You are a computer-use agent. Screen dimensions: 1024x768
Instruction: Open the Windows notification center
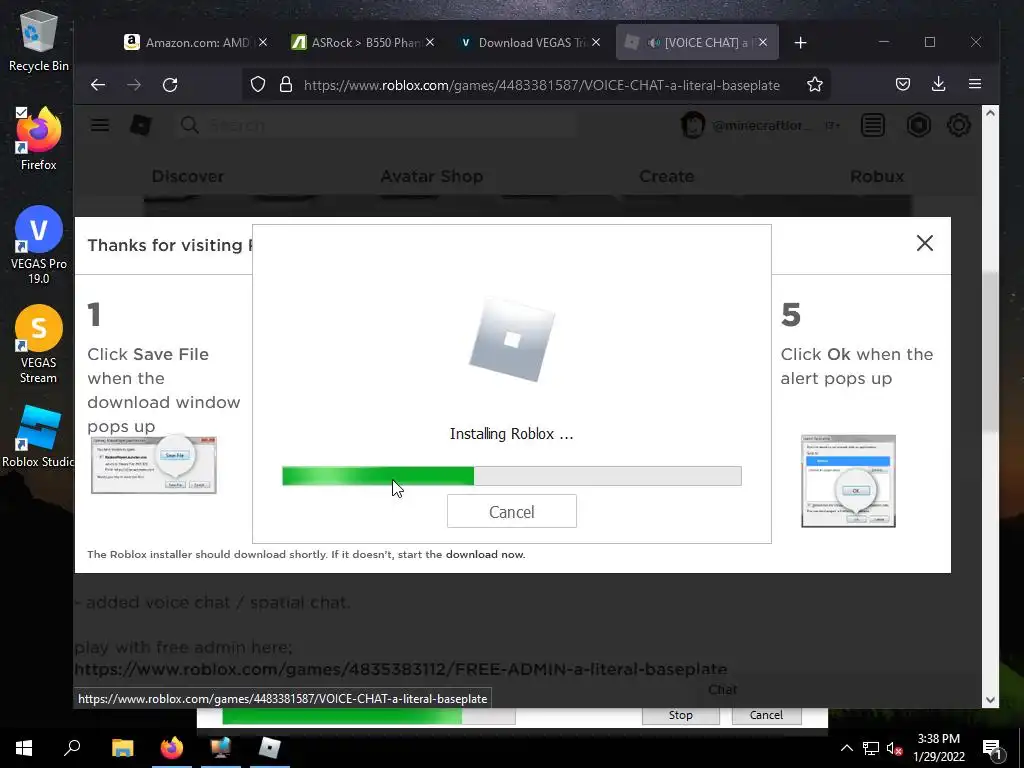tap(991, 748)
